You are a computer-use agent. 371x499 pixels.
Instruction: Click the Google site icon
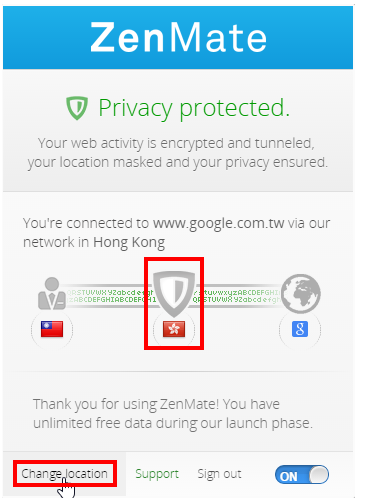point(300,329)
